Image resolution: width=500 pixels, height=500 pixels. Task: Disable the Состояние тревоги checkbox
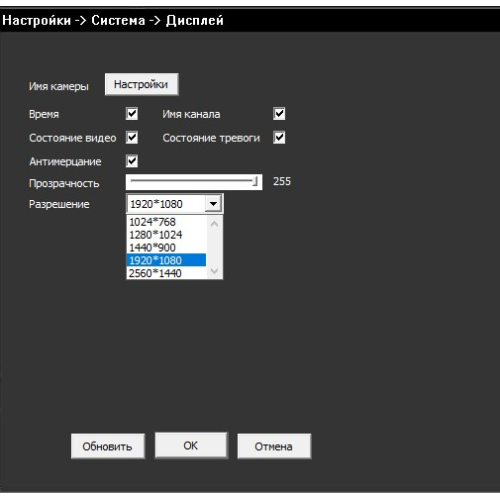[279, 137]
